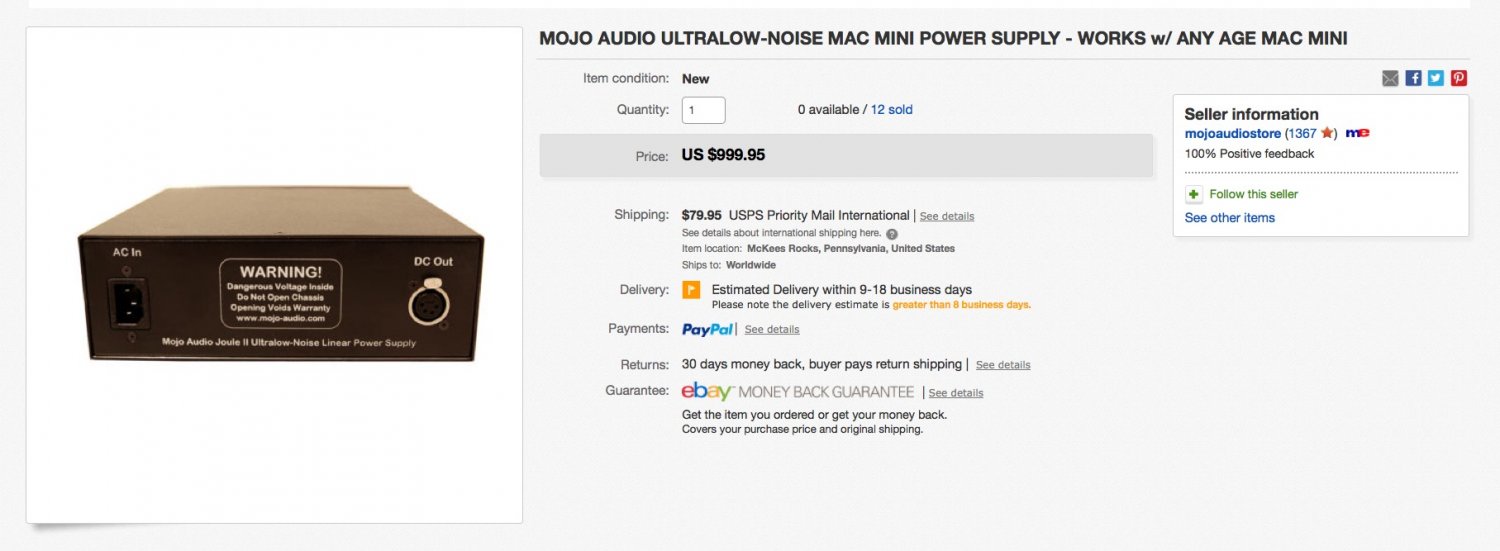Click the seller's 'me' page icon

1357,133
